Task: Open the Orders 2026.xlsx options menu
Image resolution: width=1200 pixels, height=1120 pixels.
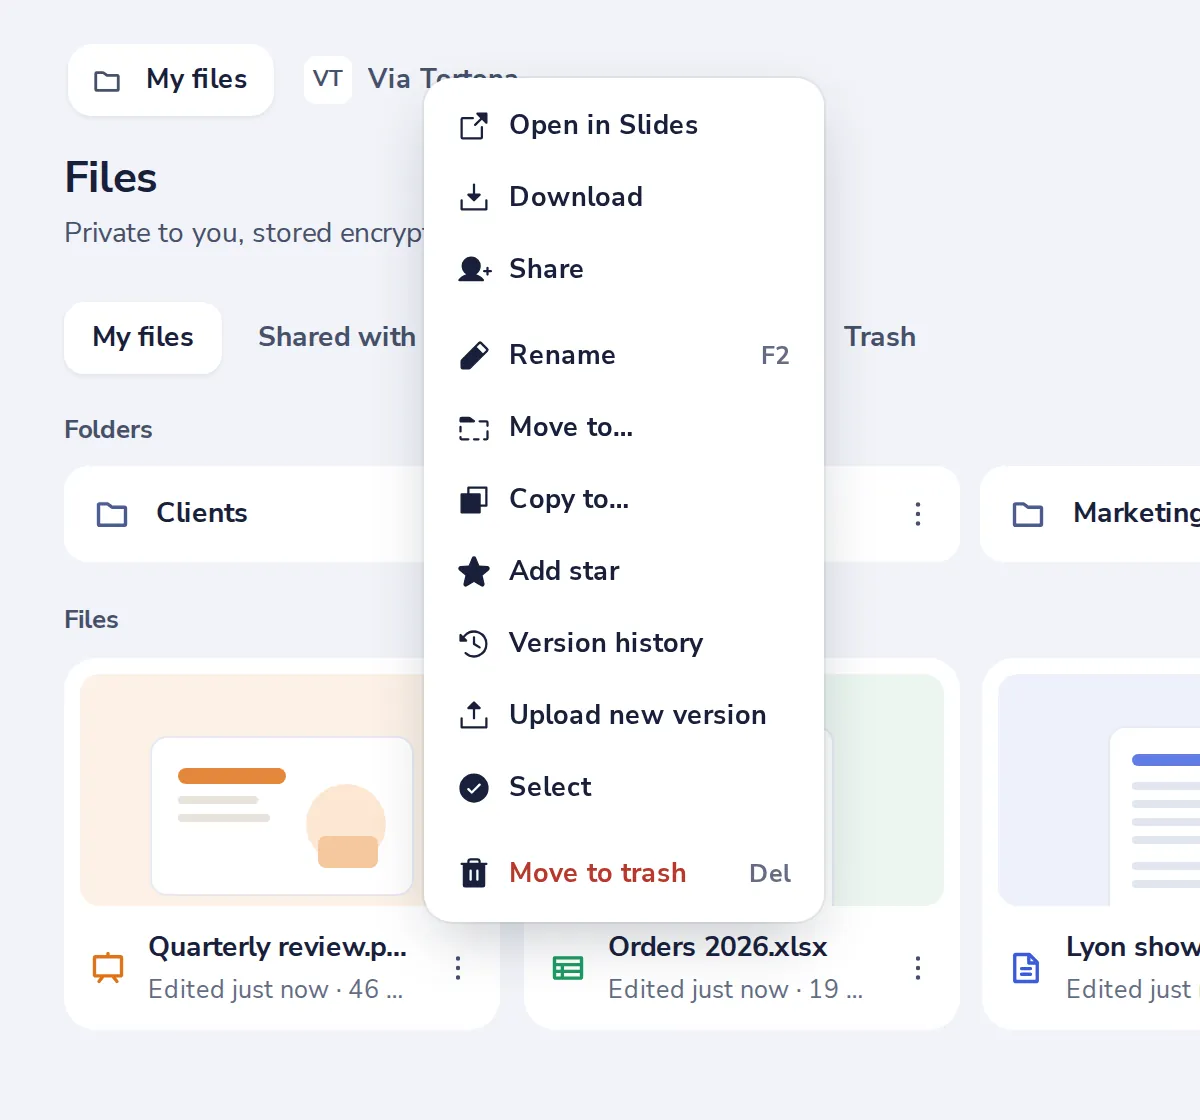Action: coord(918,968)
